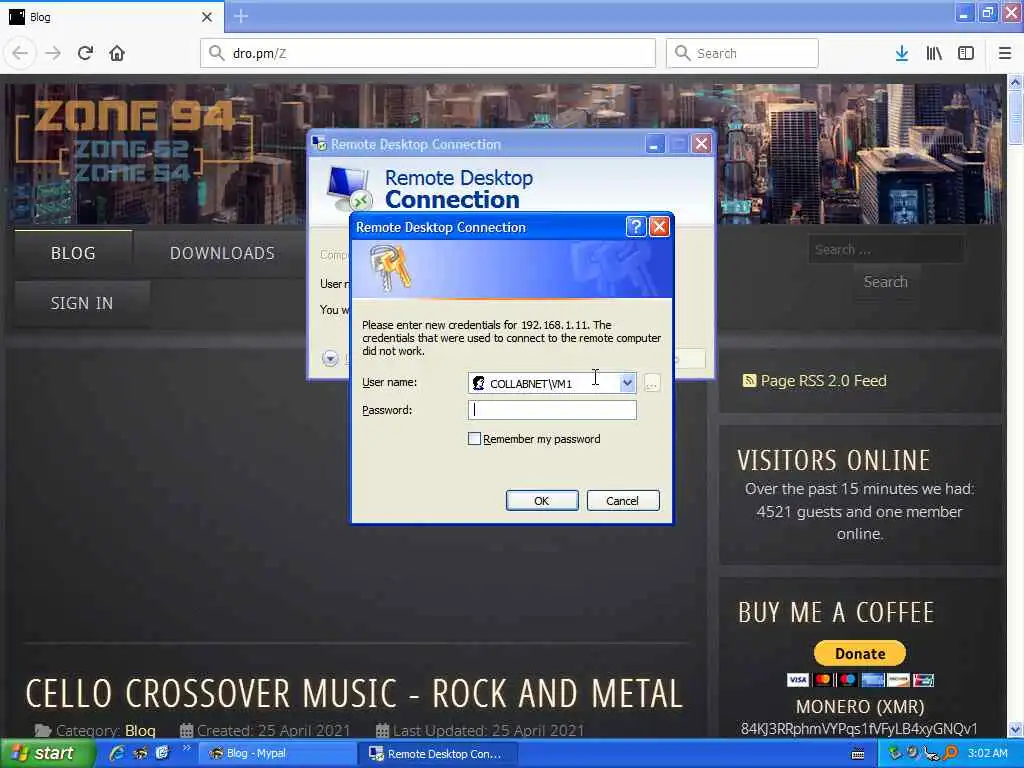Click the Zone 94 site logo
This screenshot has width=1024, height=768.
pos(134,140)
